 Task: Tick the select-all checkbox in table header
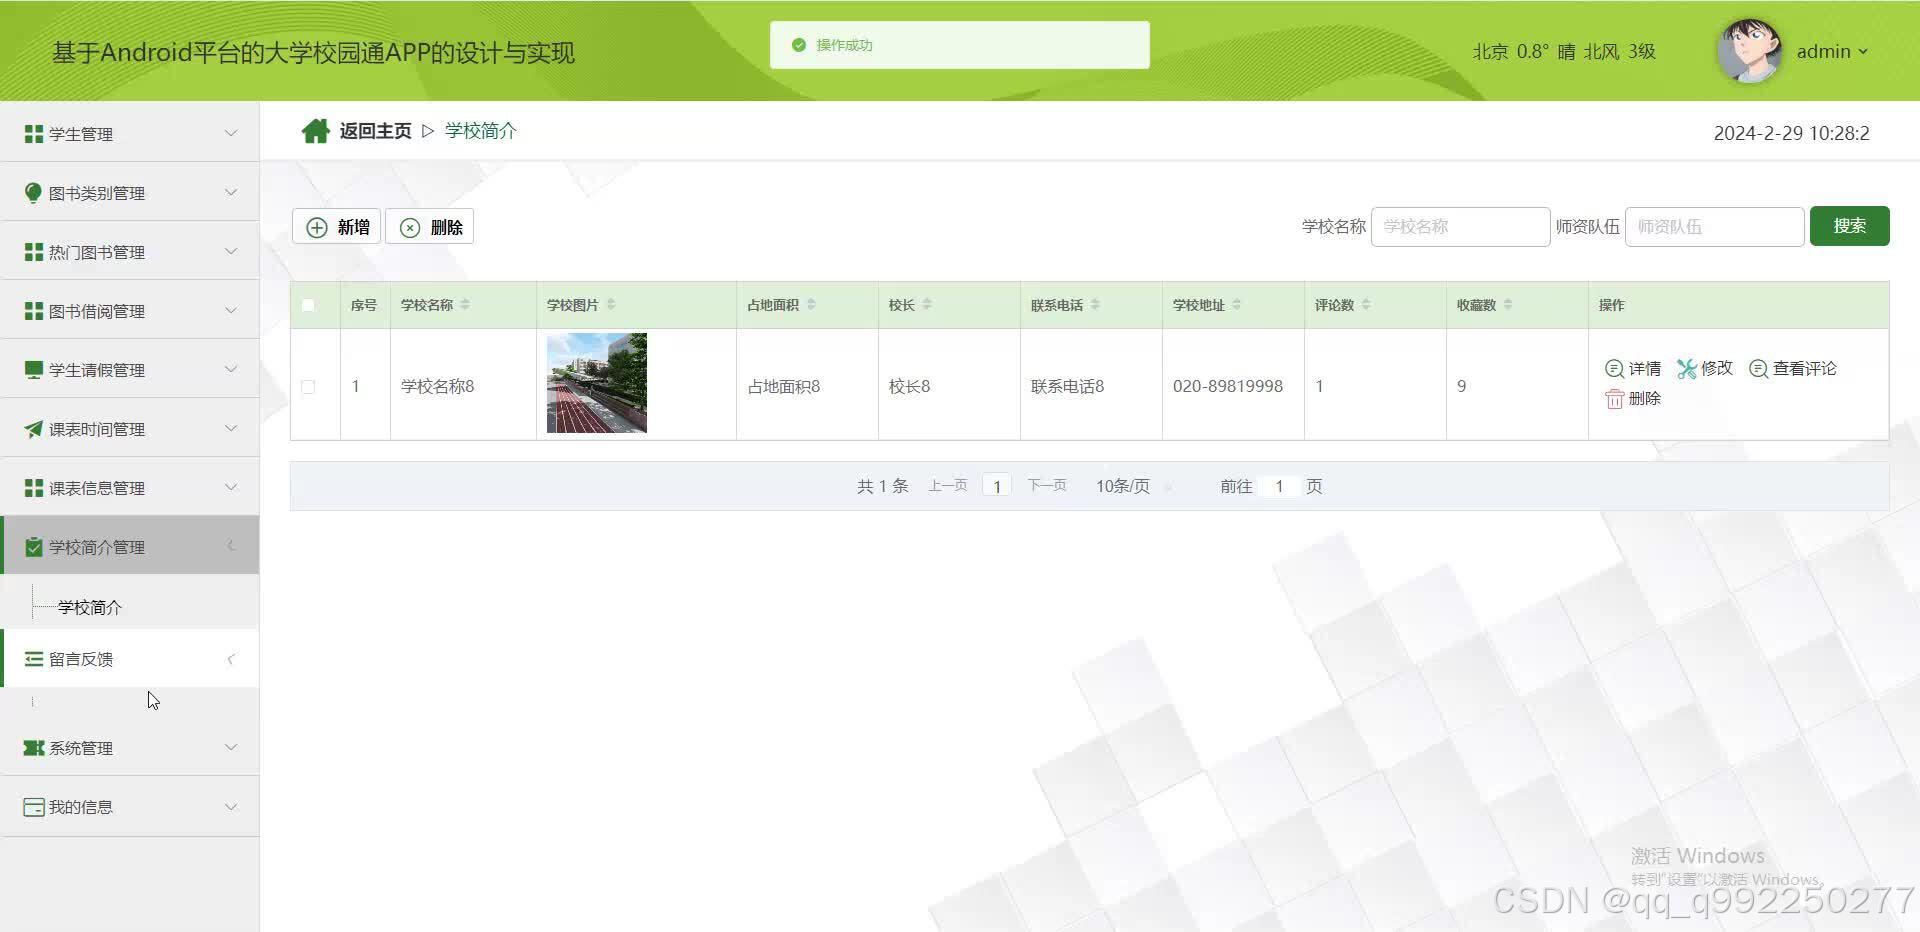click(x=308, y=305)
